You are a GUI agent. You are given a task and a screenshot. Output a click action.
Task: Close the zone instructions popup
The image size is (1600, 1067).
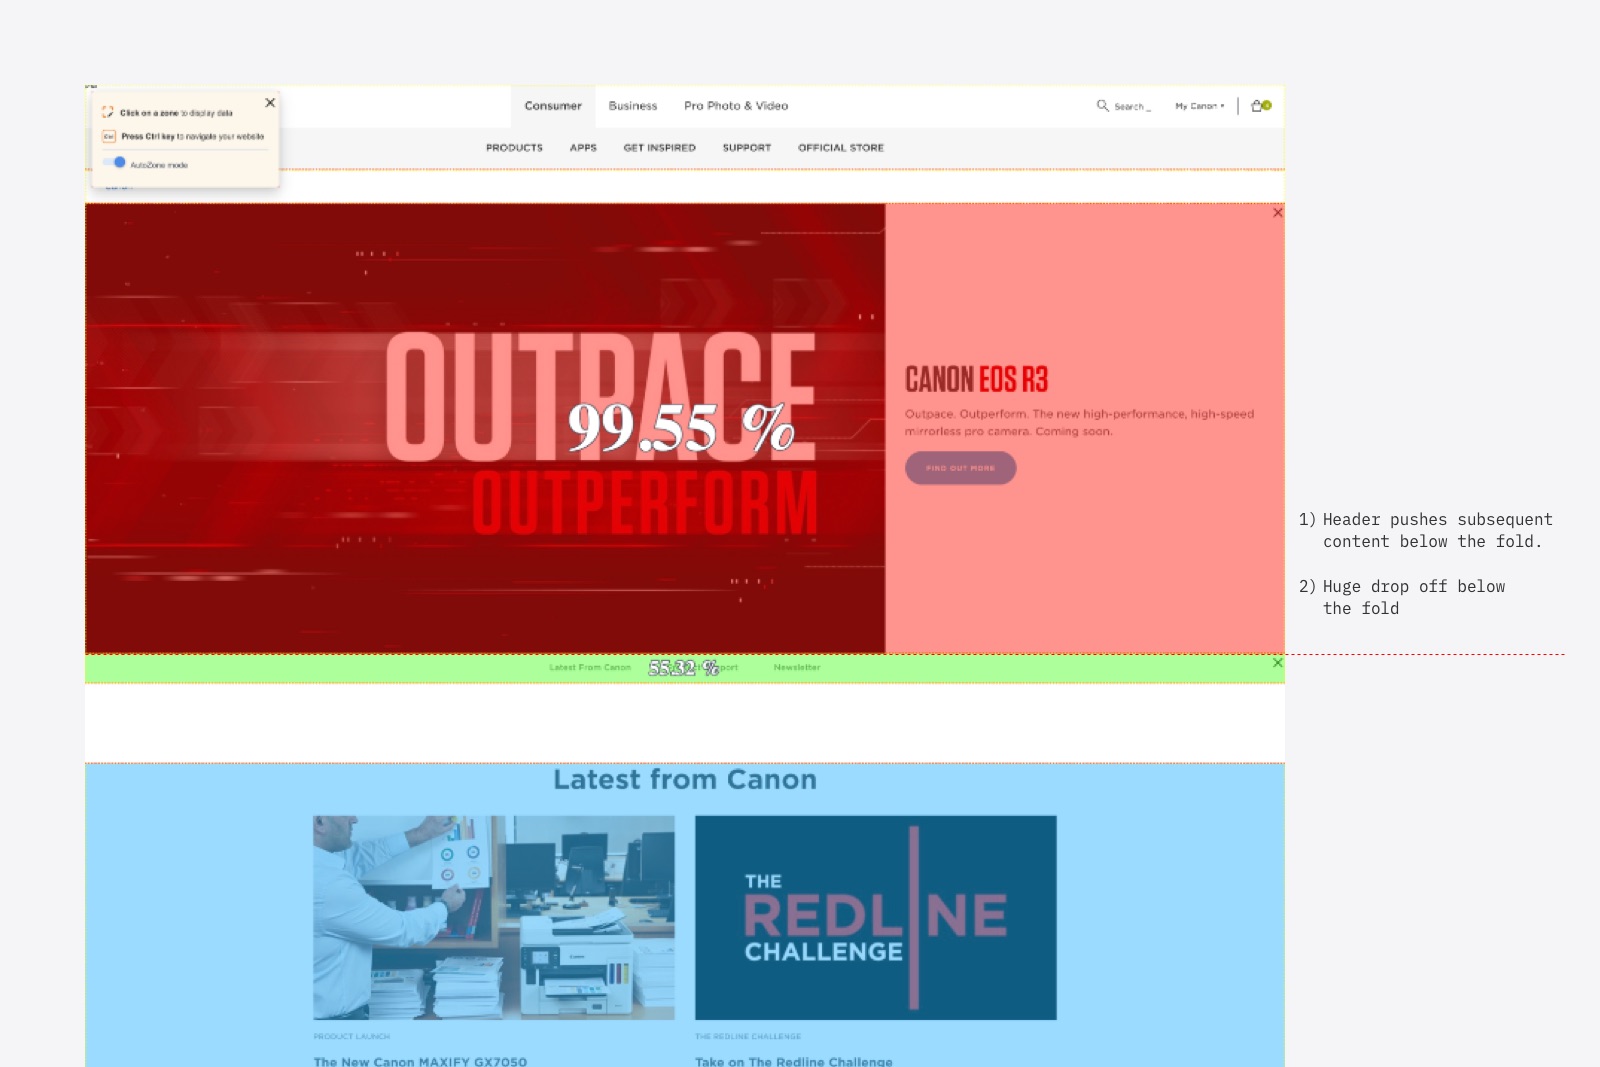(x=270, y=103)
